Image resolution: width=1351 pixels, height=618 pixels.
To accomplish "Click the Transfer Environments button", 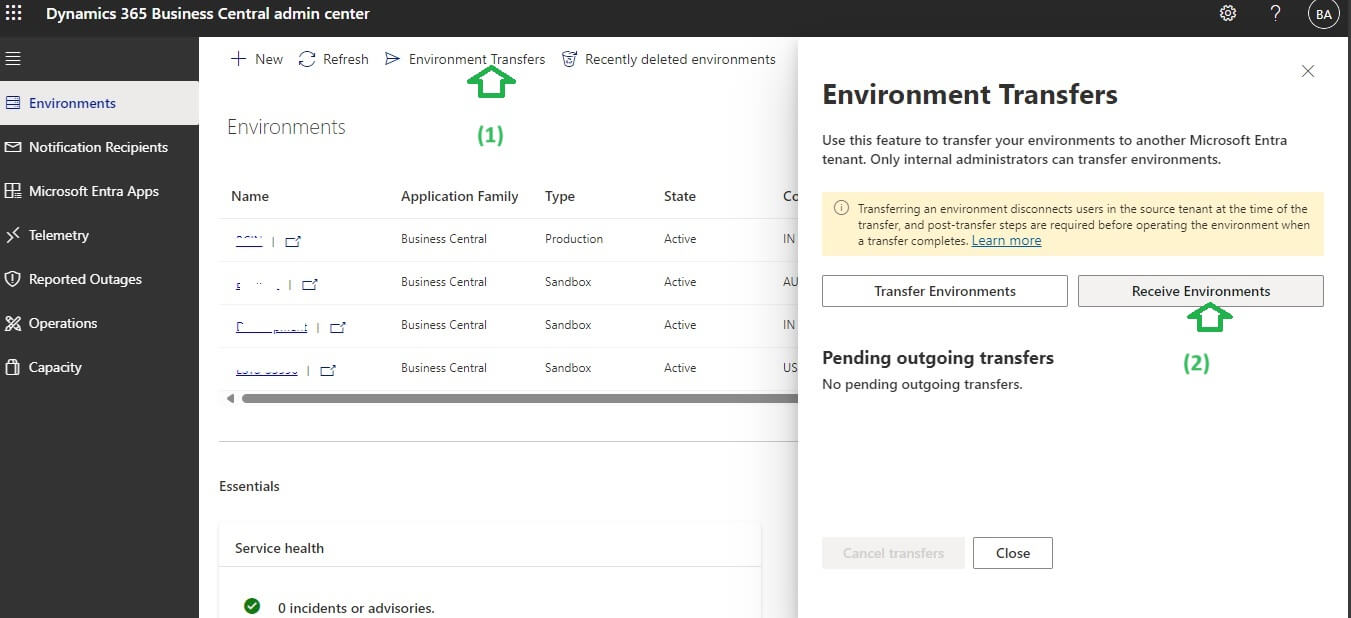I will point(943,291).
